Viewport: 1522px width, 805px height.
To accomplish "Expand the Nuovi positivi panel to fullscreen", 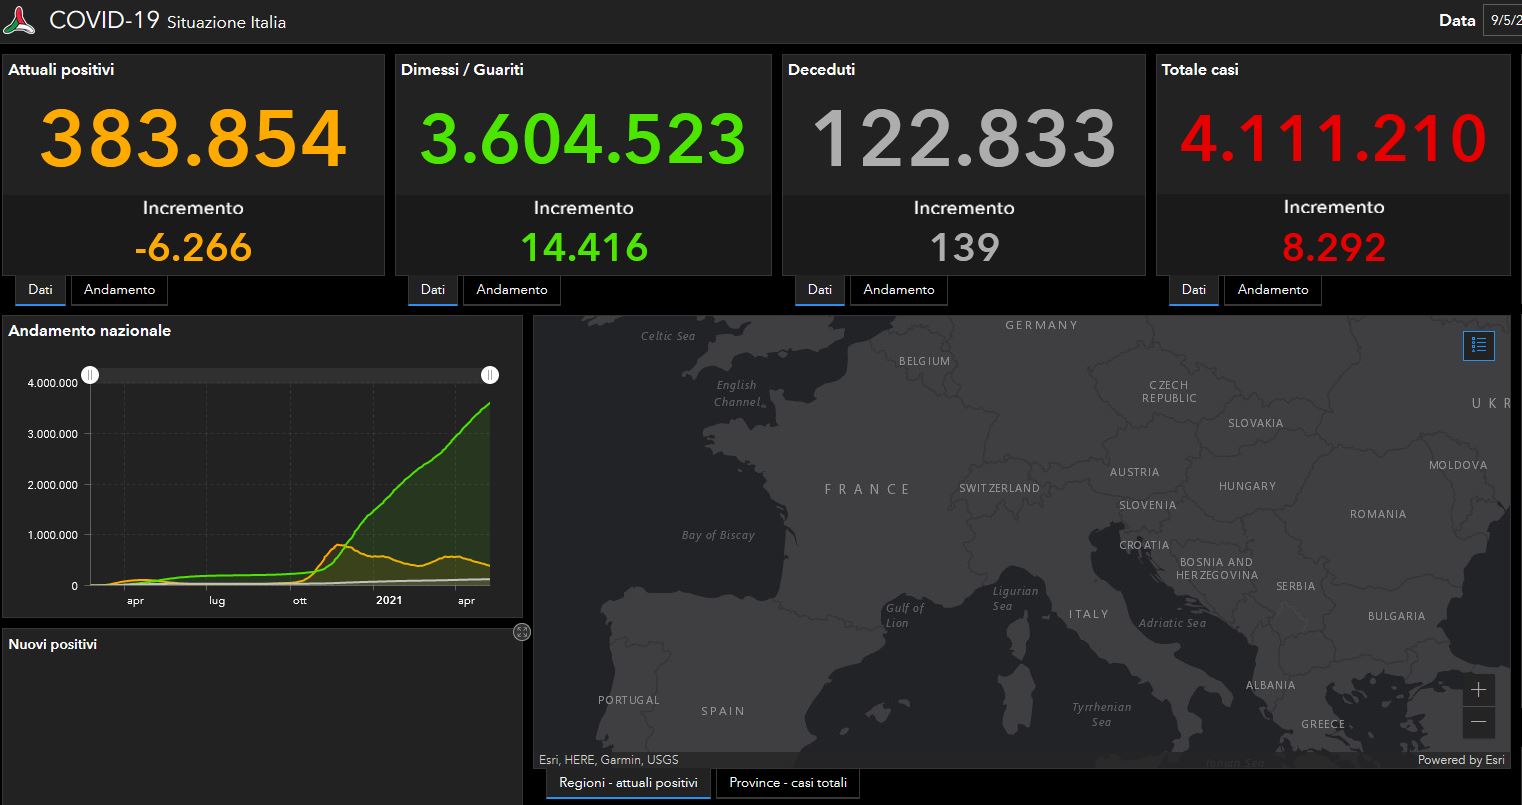I will 520,632.
